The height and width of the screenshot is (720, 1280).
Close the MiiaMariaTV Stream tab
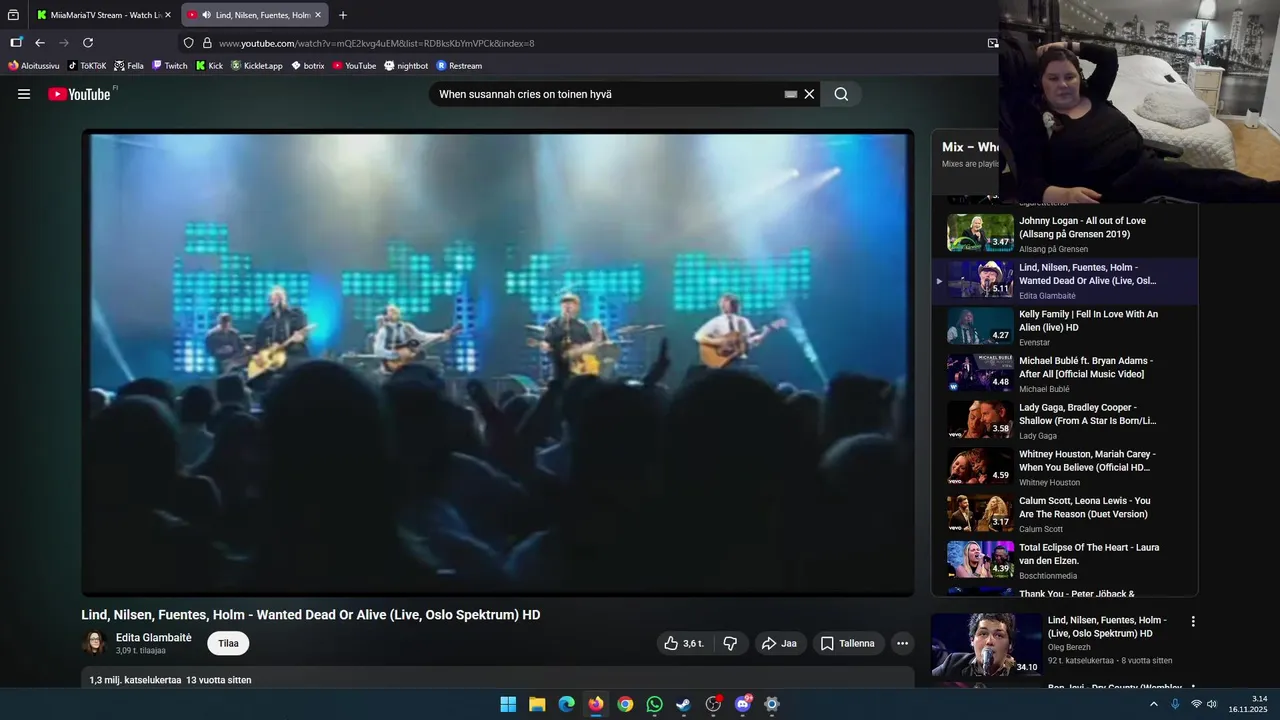pyautogui.click(x=167, y=15)
